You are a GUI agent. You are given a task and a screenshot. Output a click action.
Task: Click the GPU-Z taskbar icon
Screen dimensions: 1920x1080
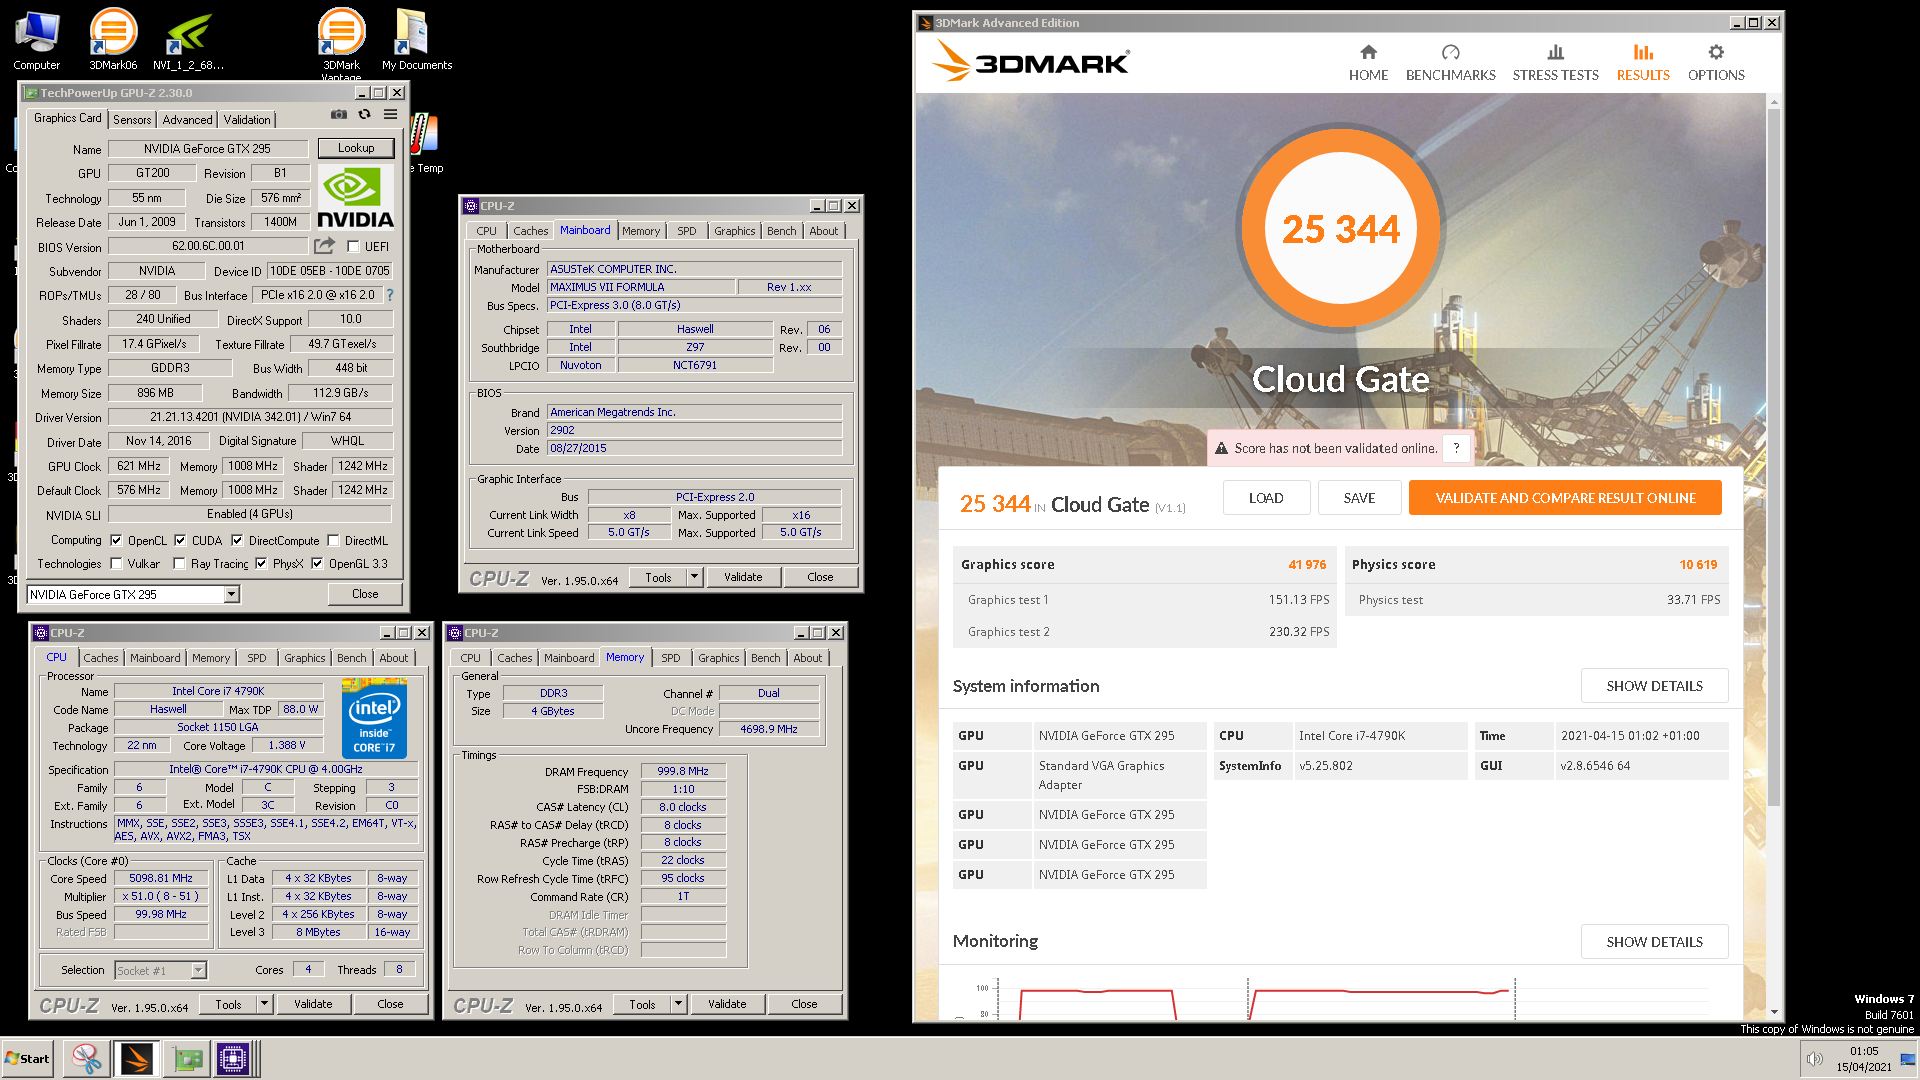coord(188,1058)
